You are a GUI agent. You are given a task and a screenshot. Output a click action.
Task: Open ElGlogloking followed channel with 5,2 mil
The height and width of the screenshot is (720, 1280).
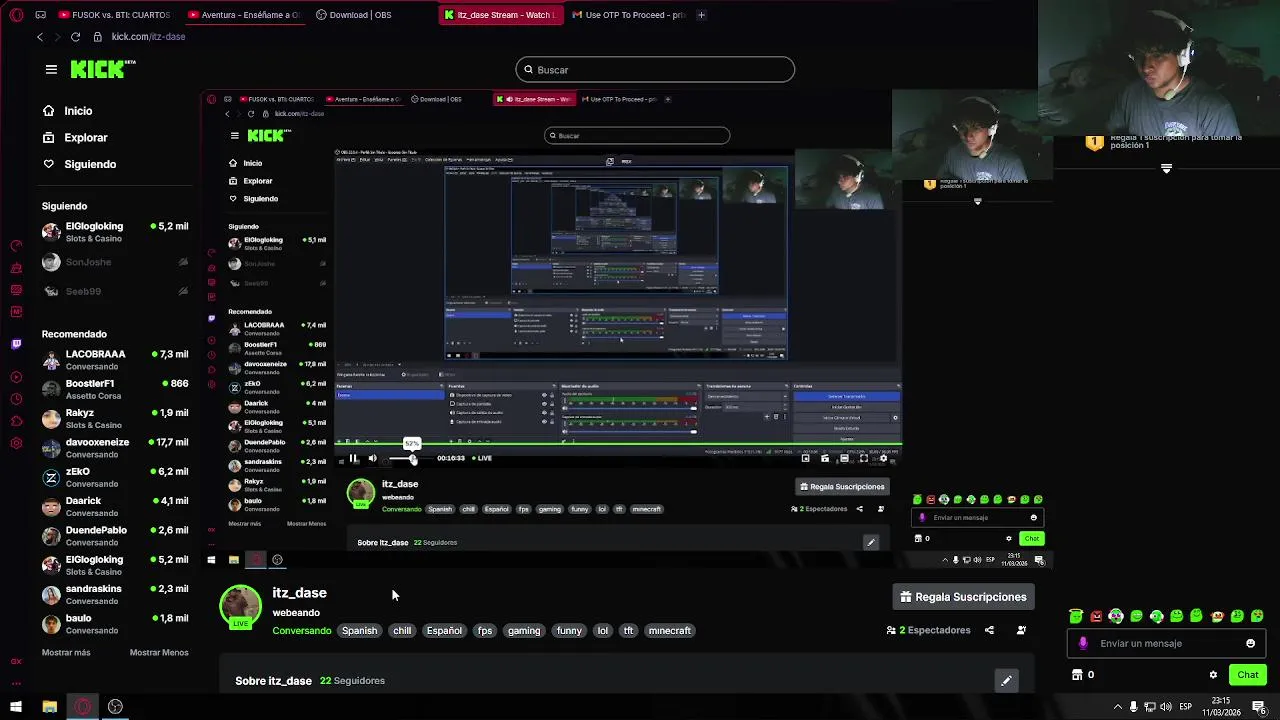115,232
